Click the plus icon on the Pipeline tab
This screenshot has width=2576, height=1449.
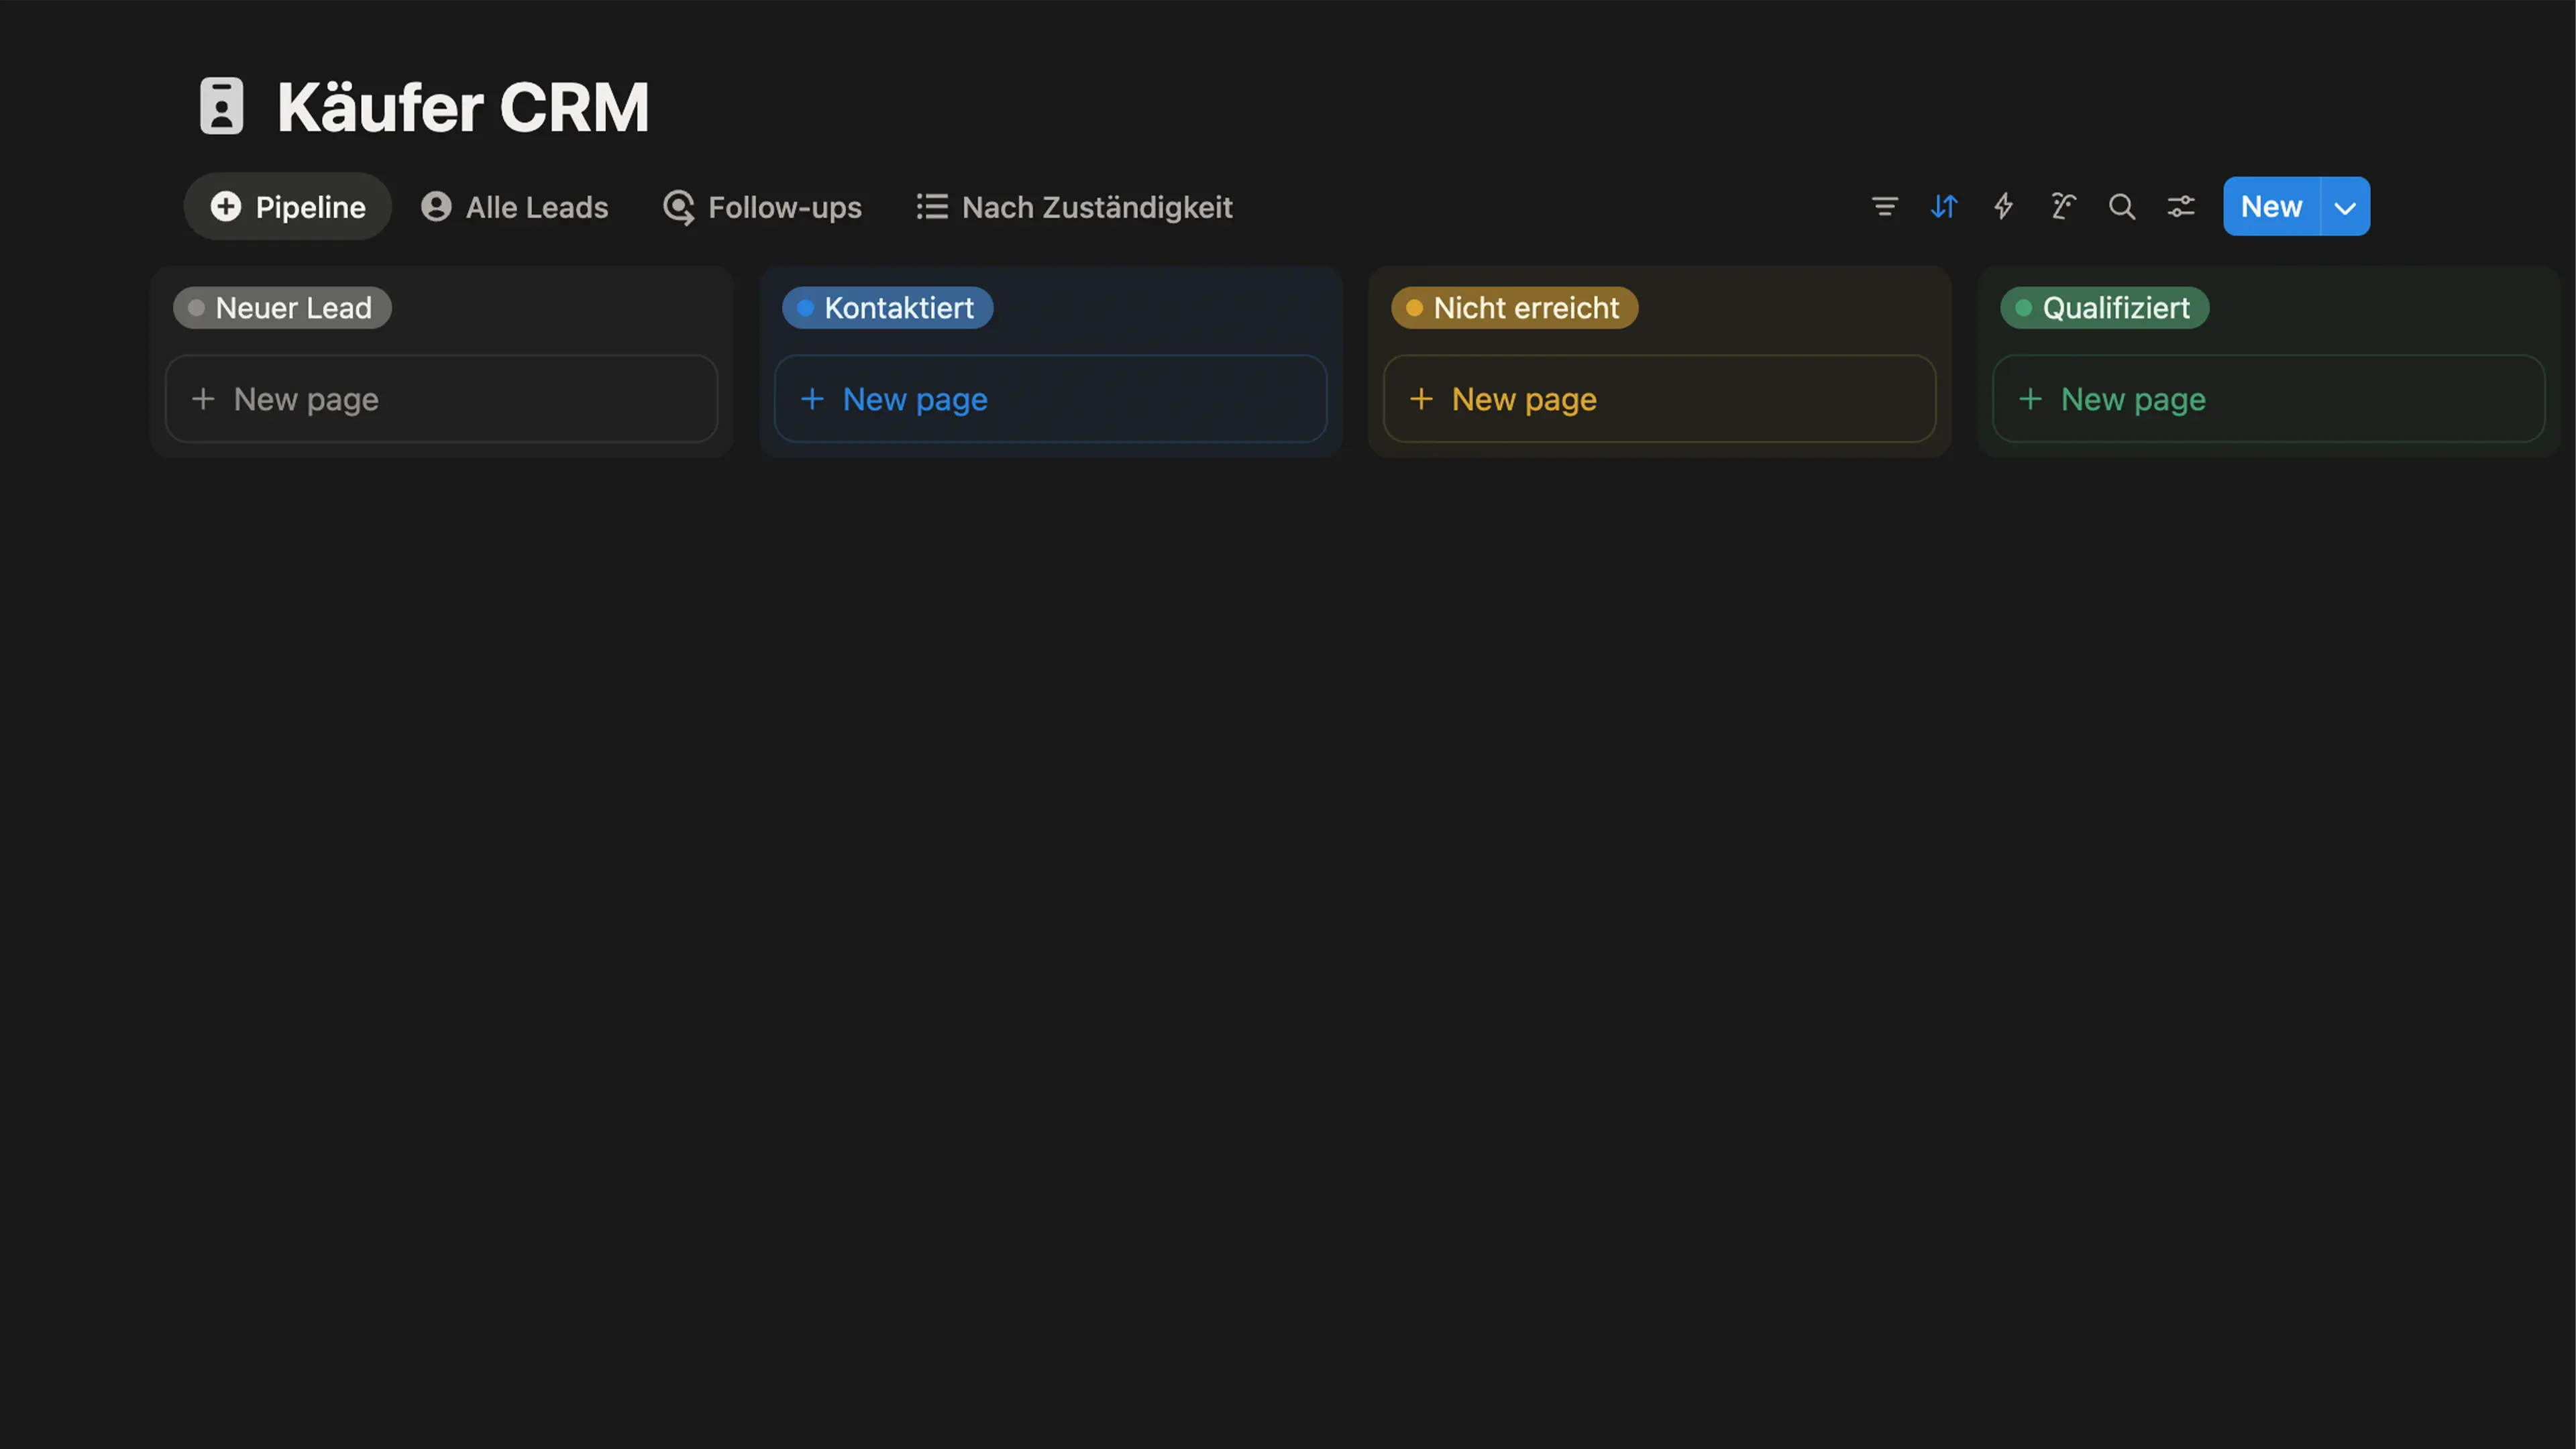[x=225, y=207]
